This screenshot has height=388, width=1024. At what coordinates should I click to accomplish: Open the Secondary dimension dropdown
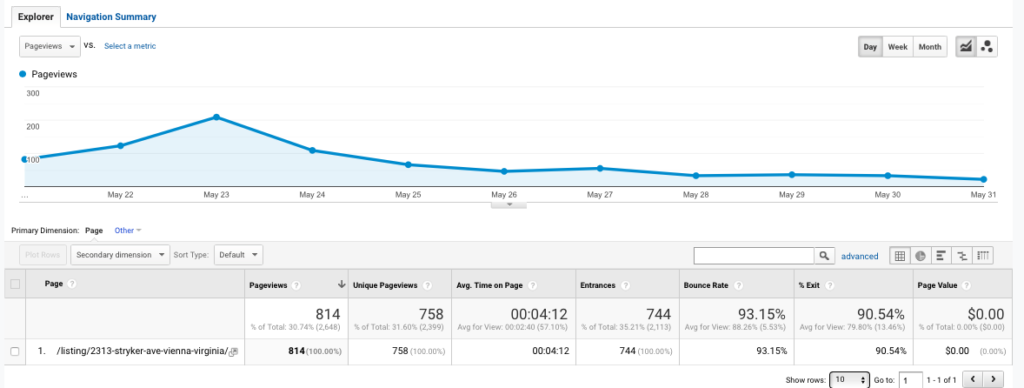120,255
